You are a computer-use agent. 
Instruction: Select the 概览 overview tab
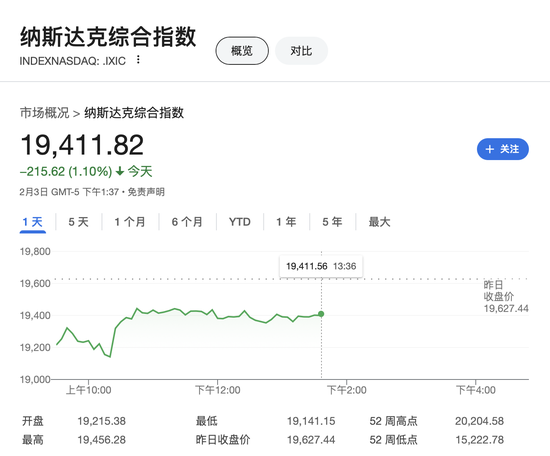[x=242, y=51]
